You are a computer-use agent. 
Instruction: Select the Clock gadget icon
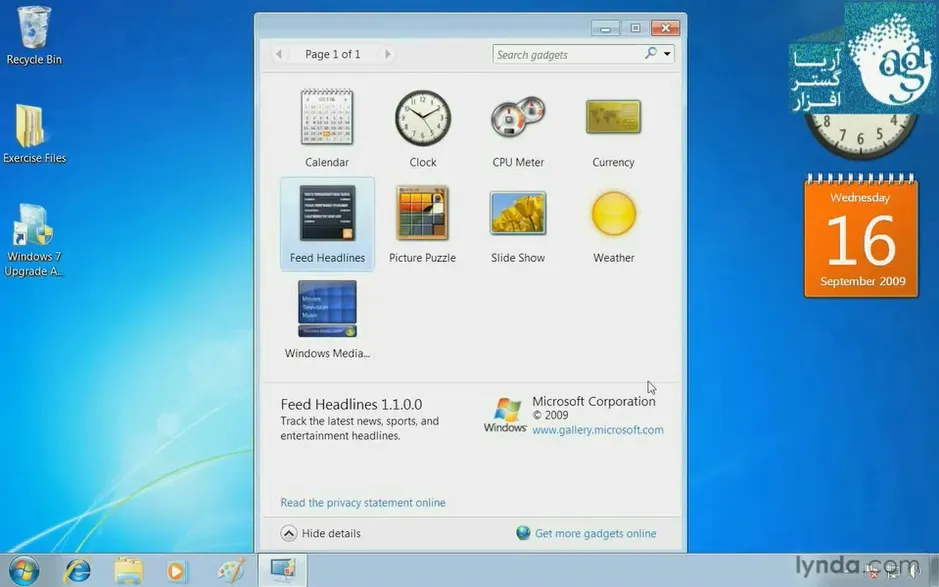click(423, 117)
